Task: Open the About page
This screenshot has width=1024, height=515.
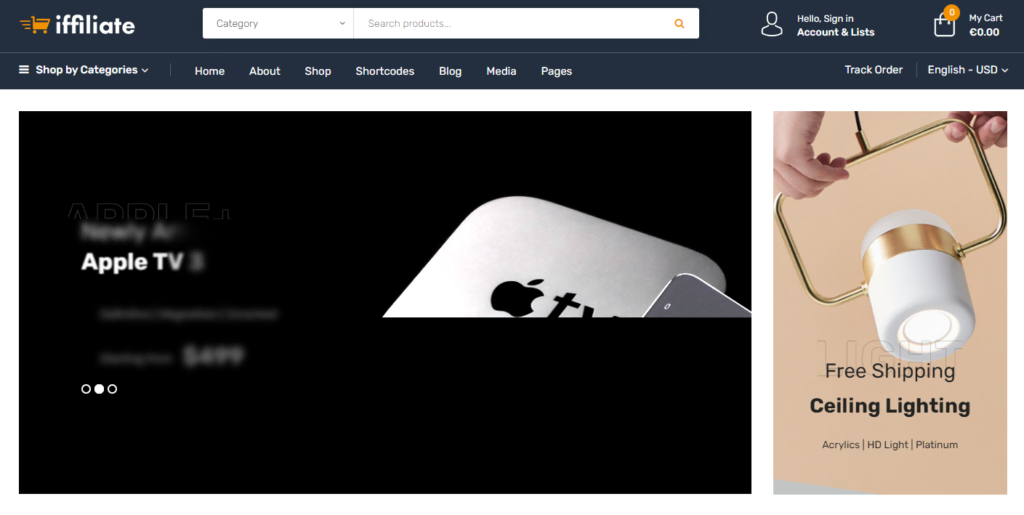Action: tap(264, 71)
